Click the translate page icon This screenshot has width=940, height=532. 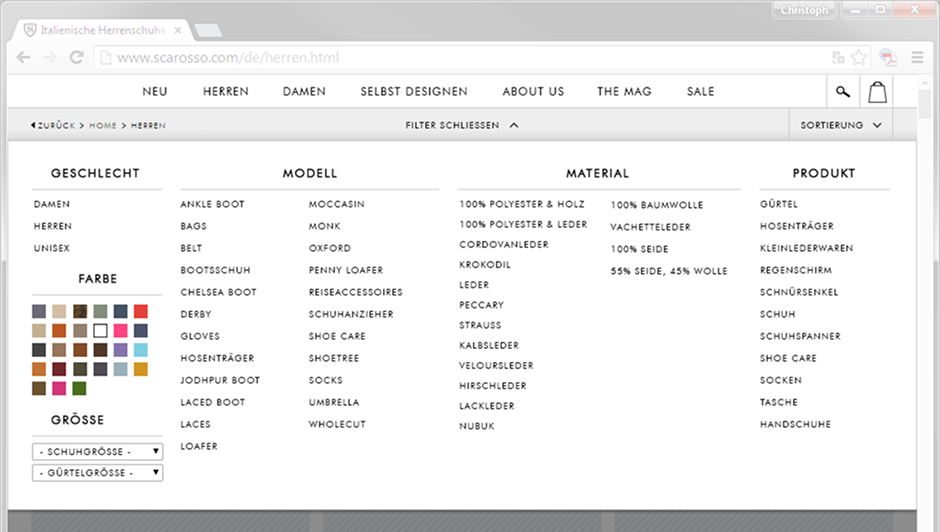(x=837, y=58)
